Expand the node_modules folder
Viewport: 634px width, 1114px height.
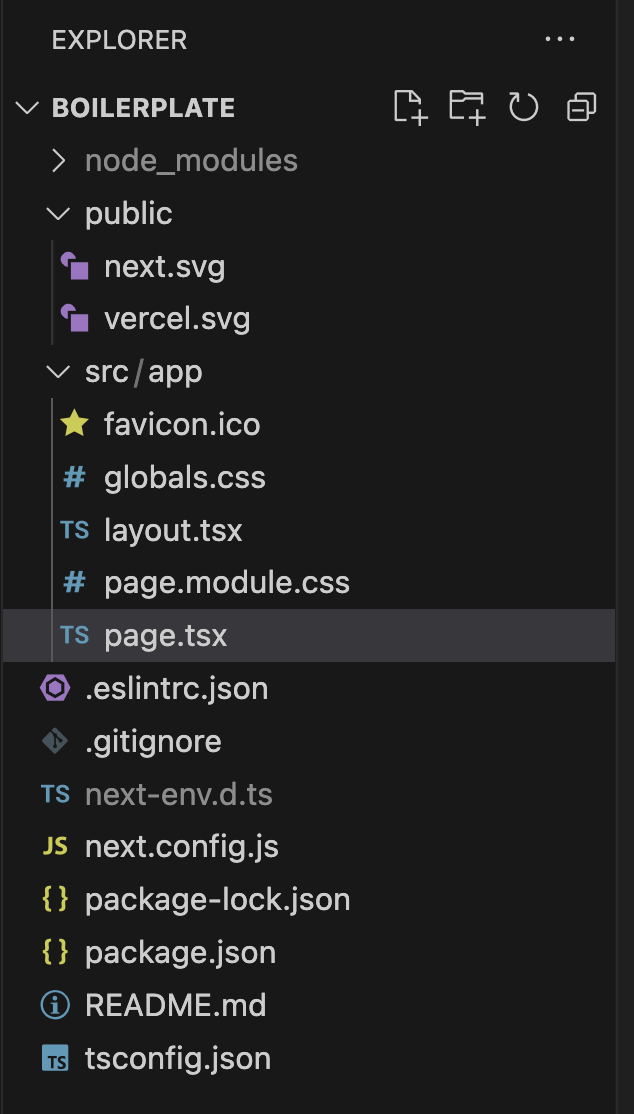(59, 161)
